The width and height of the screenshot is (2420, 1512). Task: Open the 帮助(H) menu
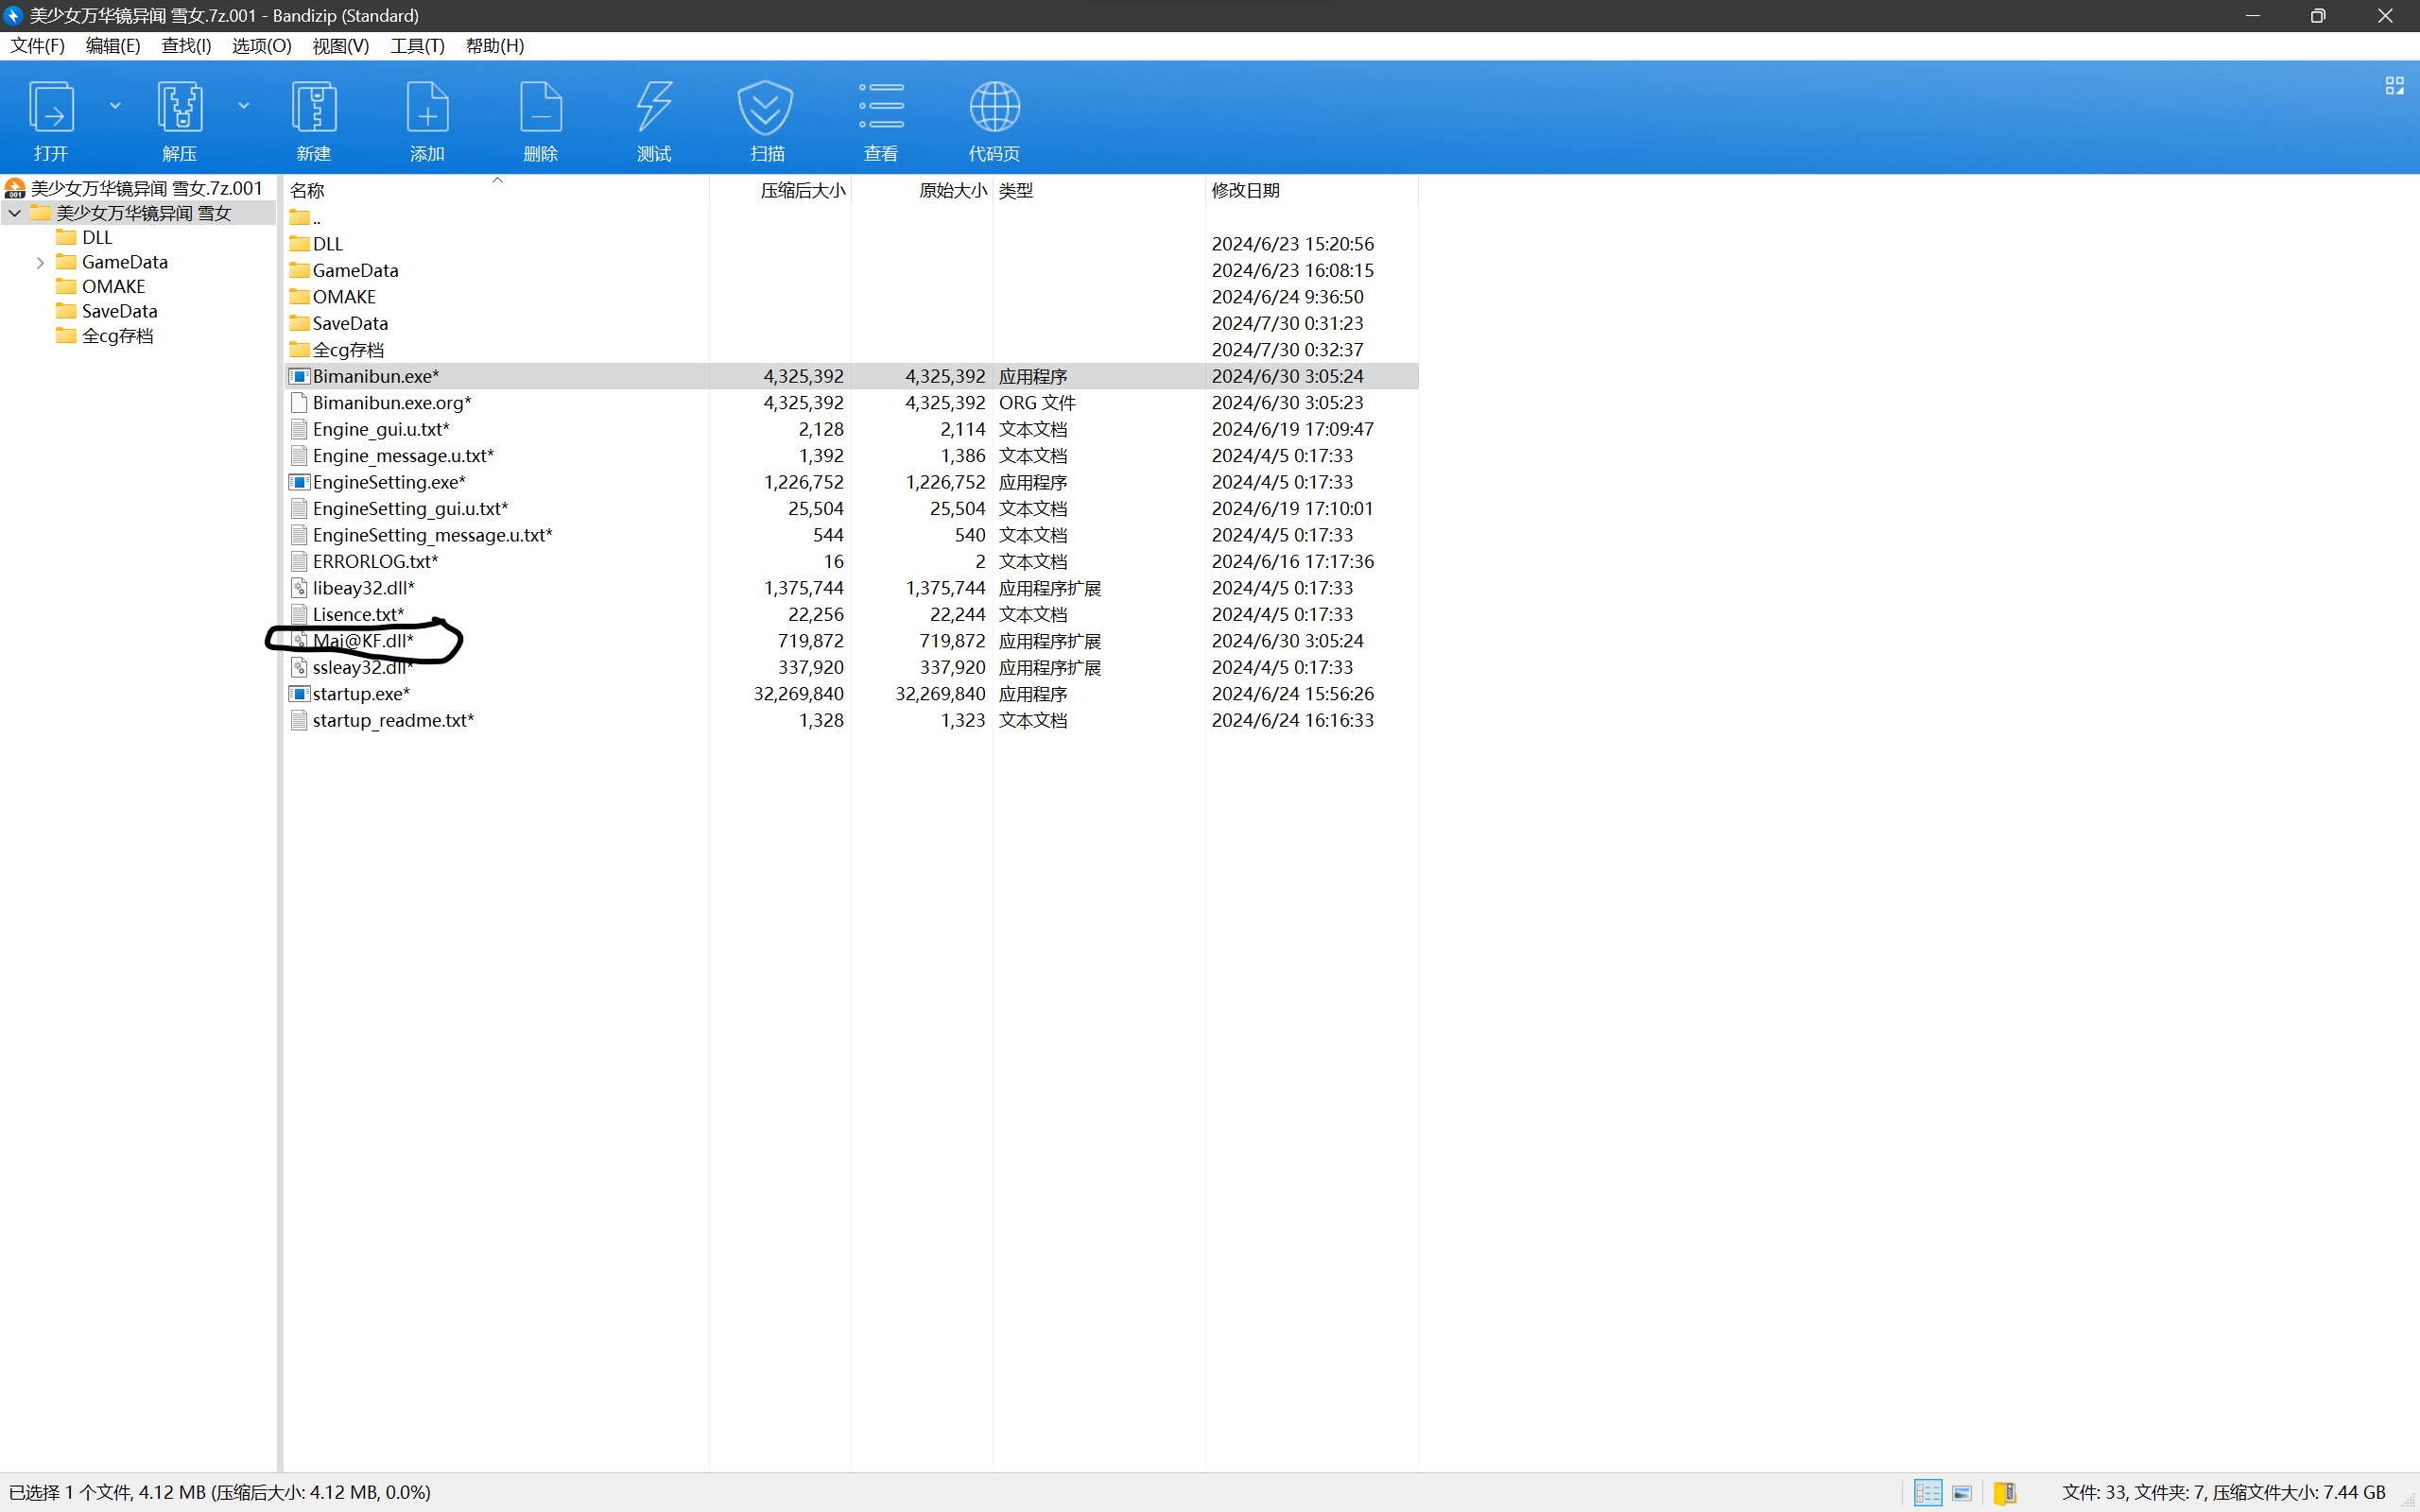(x=494, y=46)
